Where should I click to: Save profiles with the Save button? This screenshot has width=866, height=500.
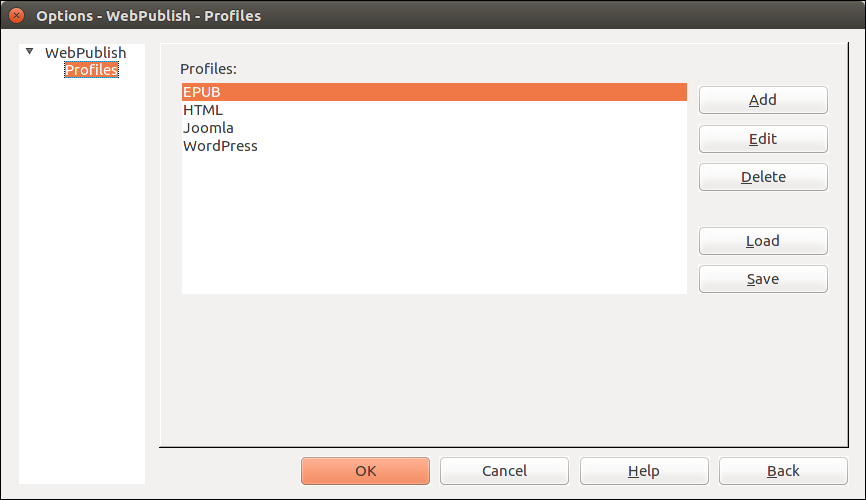pyautogui.click(x=763, y=279)
